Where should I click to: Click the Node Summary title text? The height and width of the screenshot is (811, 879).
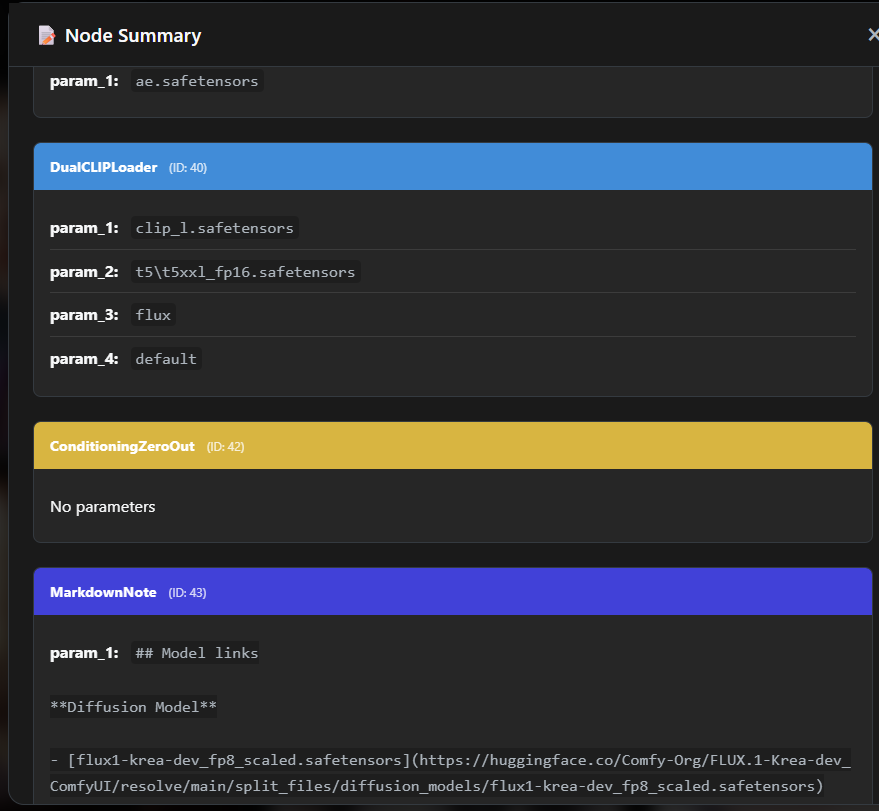[132, 34]
